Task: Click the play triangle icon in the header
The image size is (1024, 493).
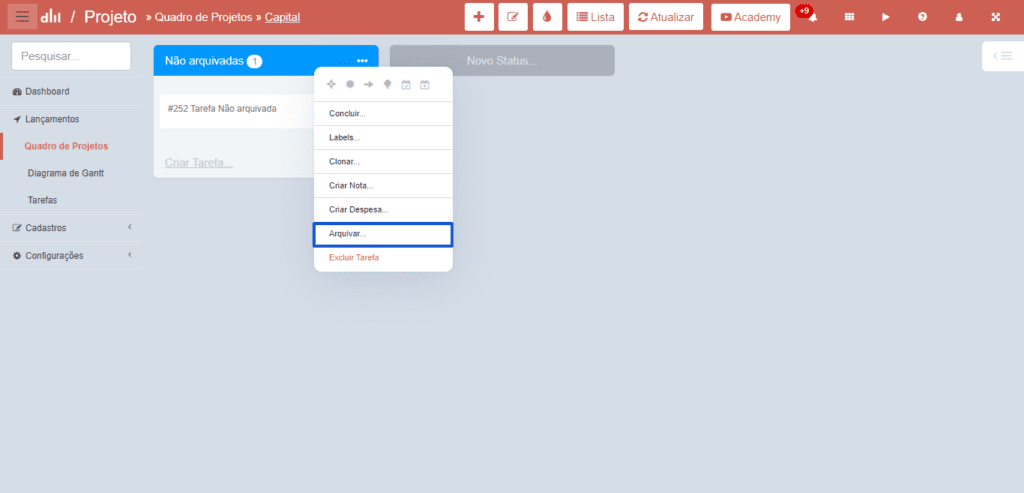Action: tap(886, 18)
